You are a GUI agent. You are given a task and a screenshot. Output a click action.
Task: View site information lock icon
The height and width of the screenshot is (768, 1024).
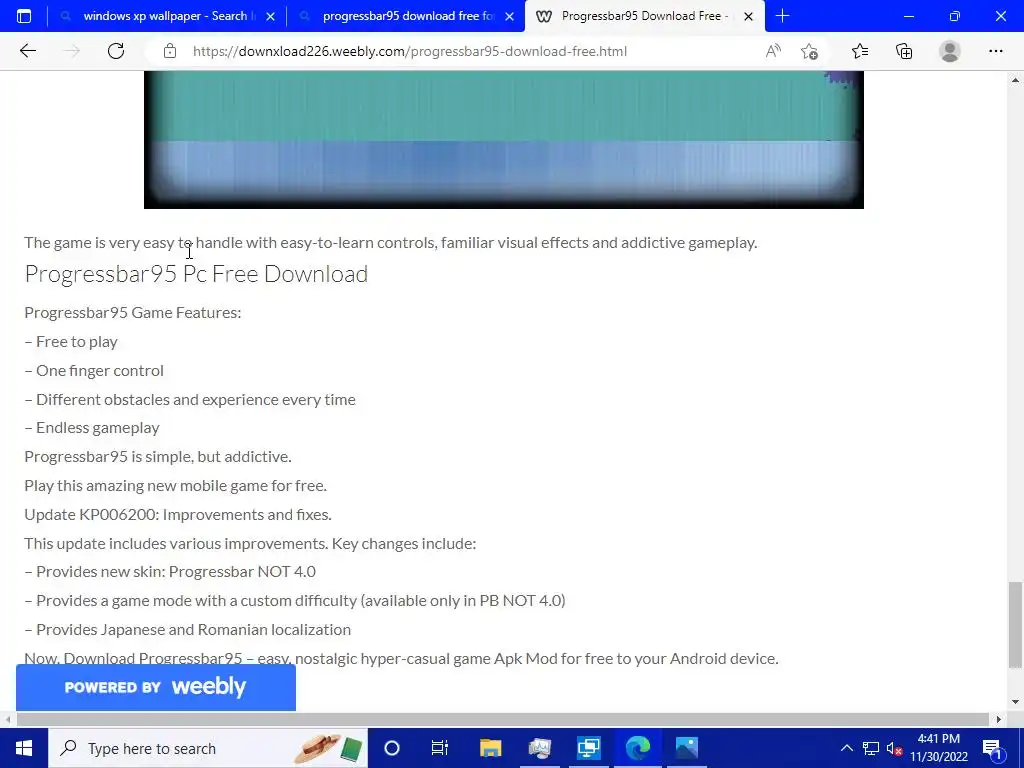(170, 51)
